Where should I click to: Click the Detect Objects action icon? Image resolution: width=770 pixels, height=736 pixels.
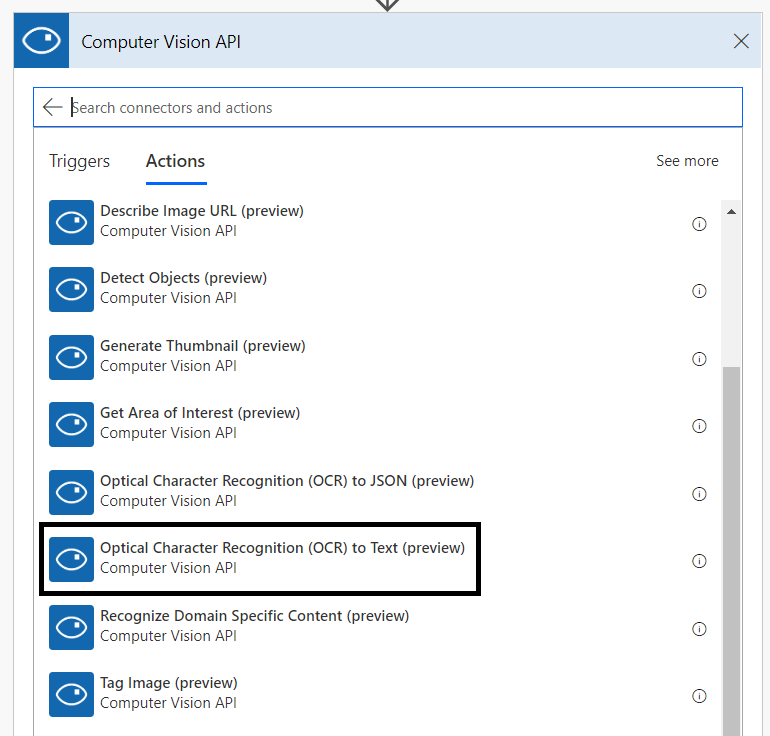tap(71, 289)
